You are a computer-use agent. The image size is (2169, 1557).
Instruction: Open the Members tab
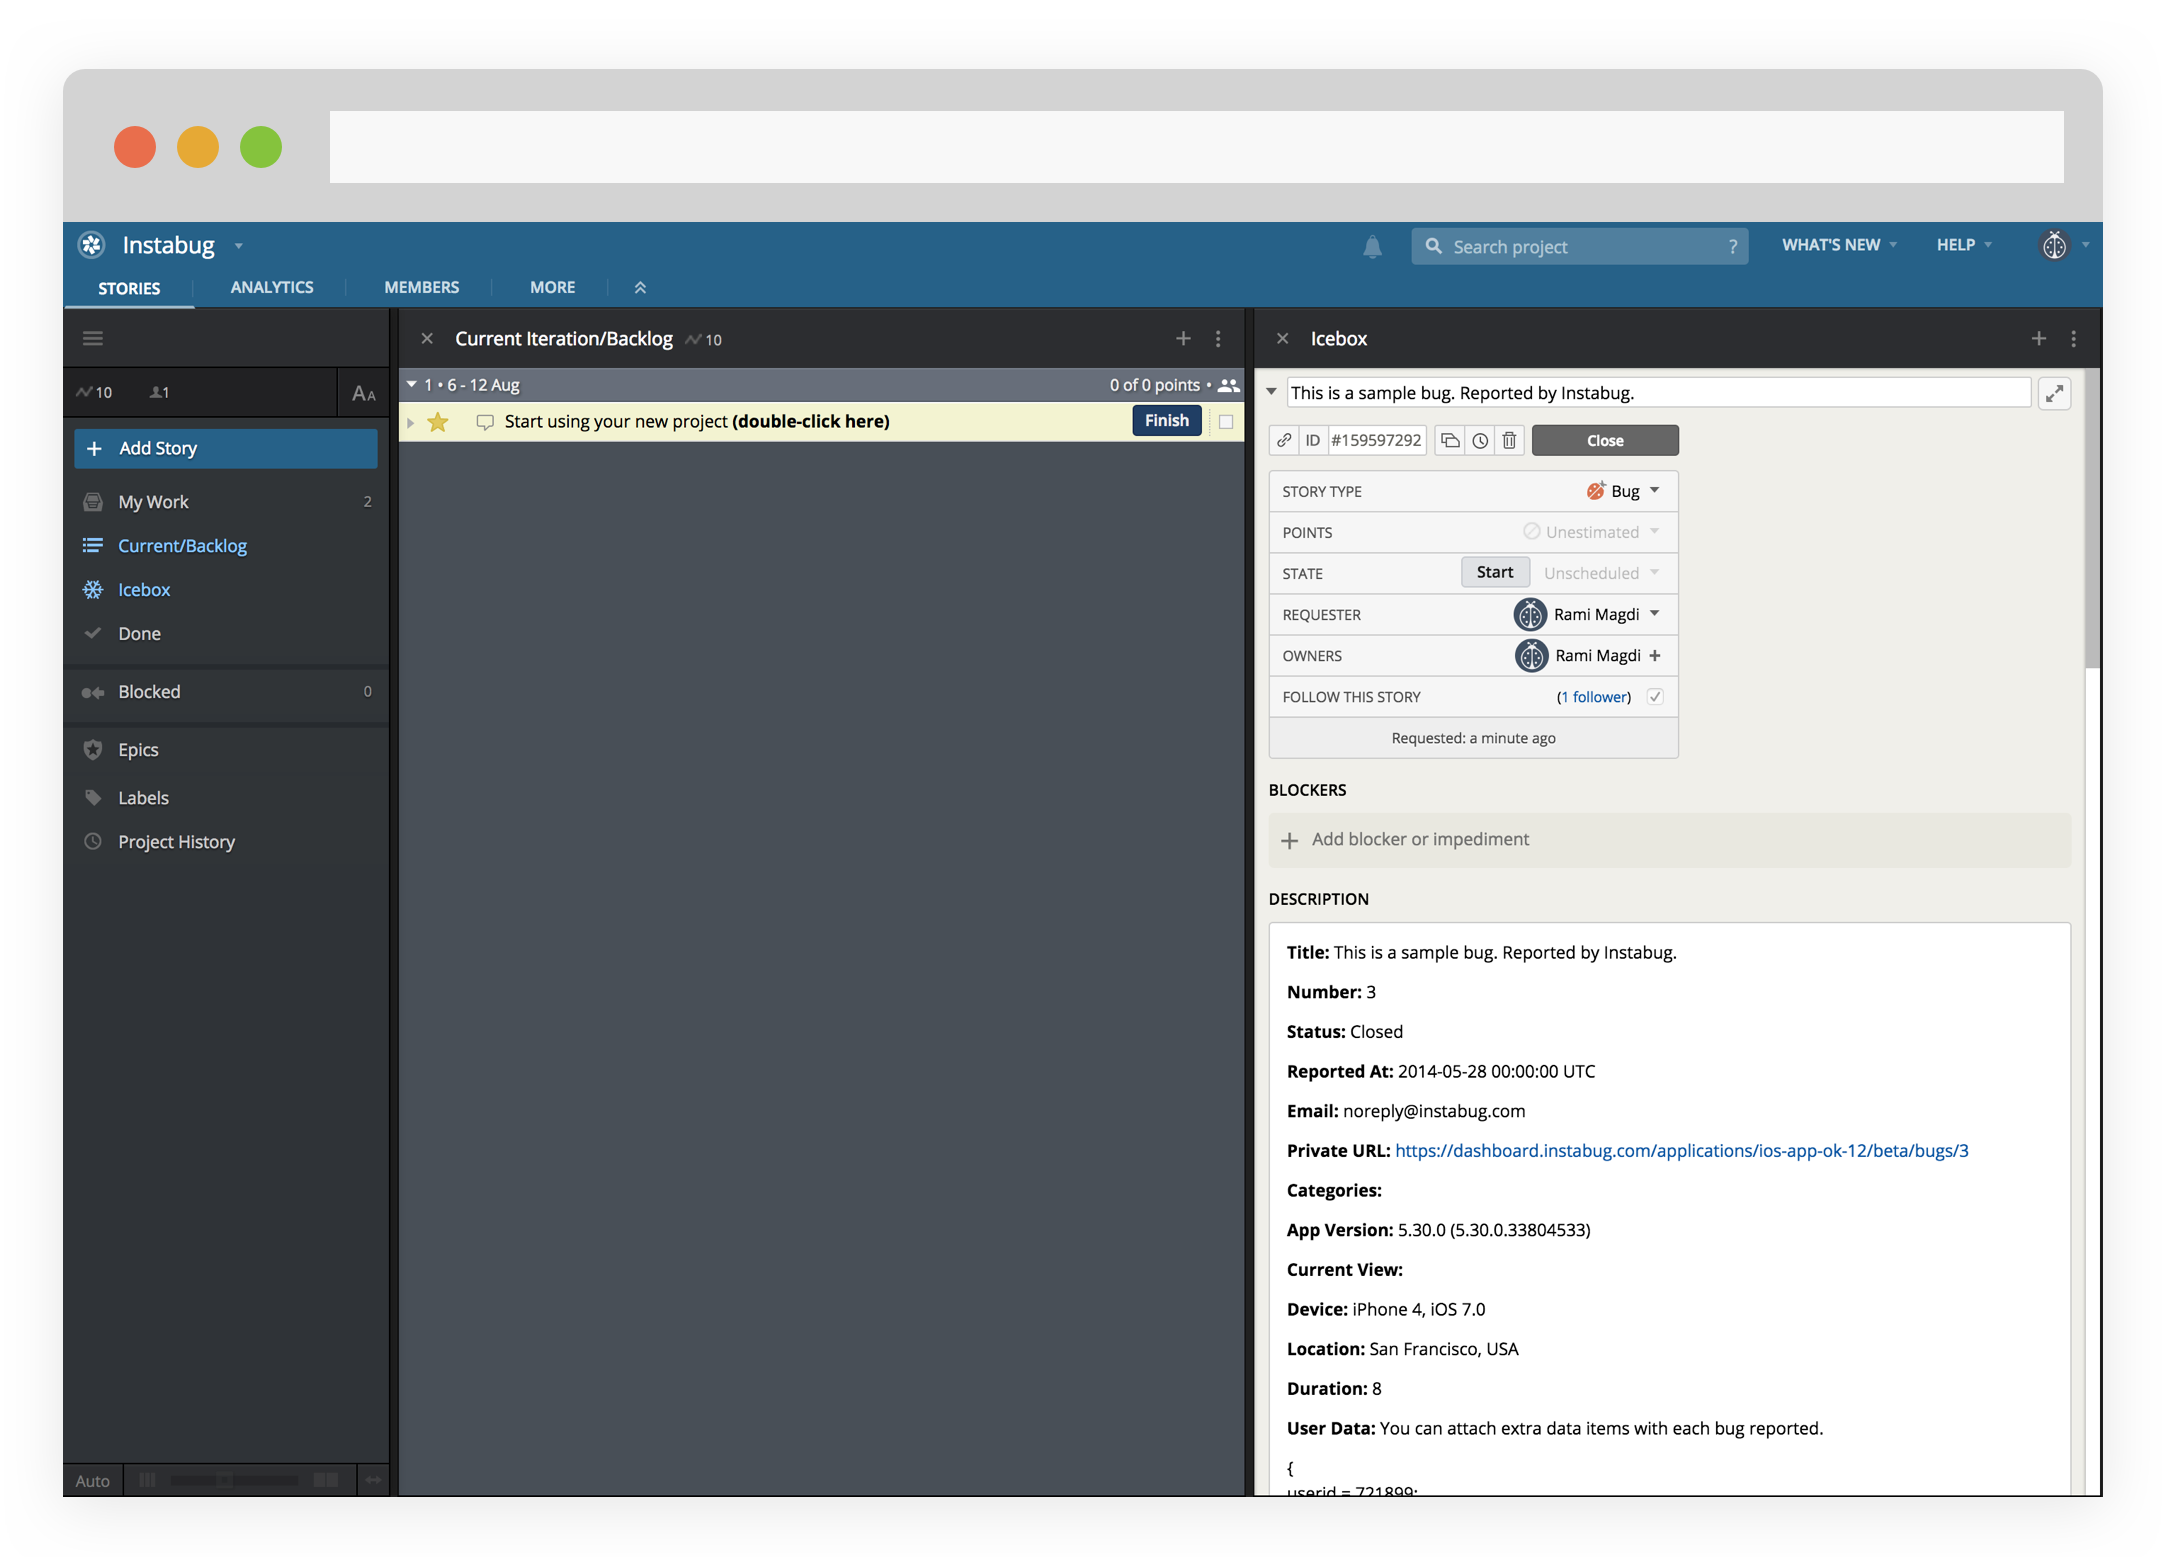coord(421,287)
